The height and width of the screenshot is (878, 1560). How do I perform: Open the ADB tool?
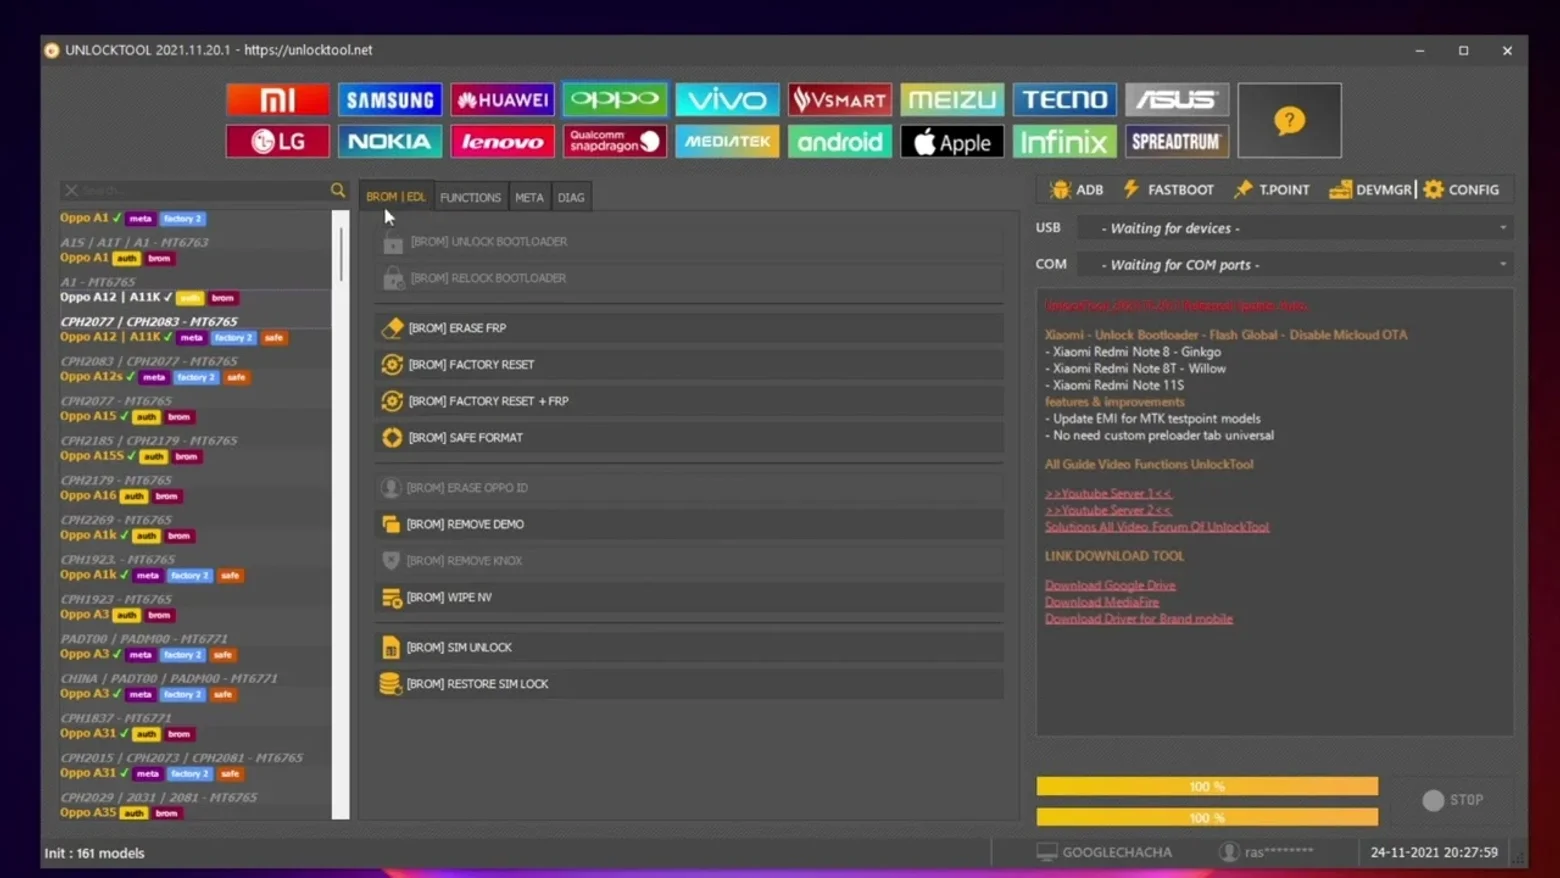coord(1077,189)
